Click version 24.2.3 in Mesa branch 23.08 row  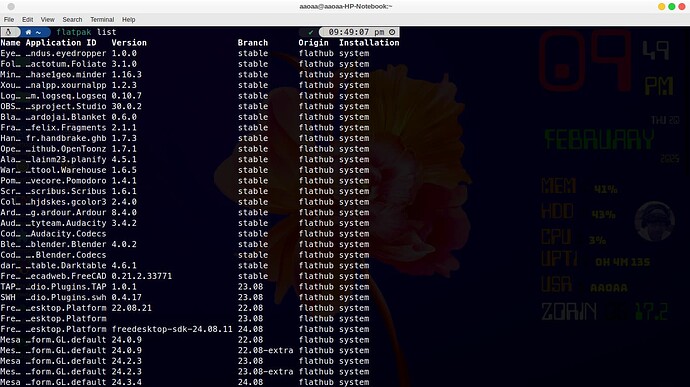tap(127, 361)
